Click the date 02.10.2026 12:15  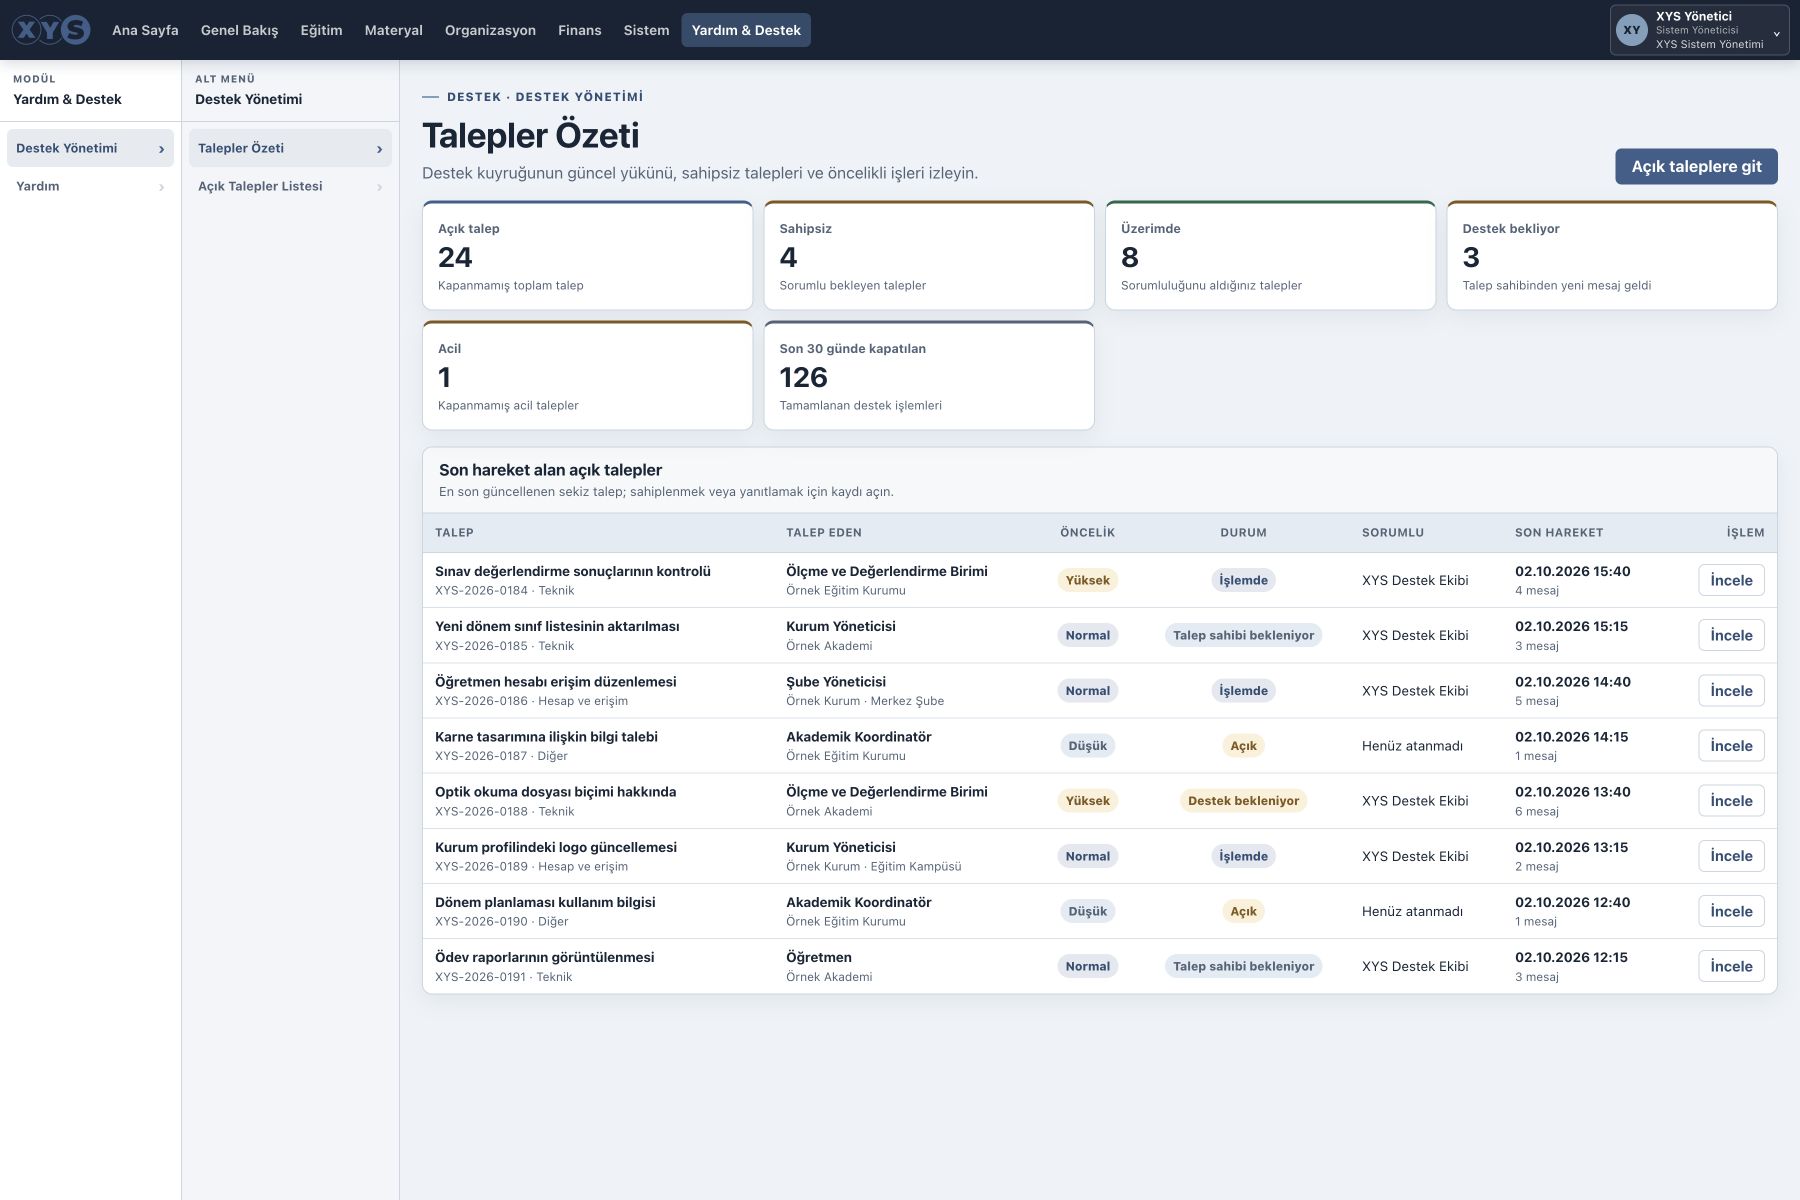[1571, 957]
